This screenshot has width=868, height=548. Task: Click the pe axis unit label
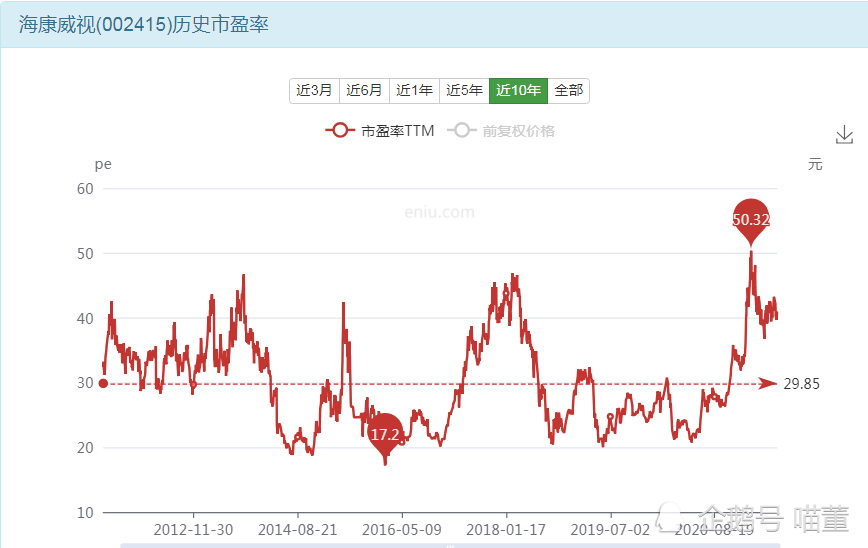click(x=103, y=164)
